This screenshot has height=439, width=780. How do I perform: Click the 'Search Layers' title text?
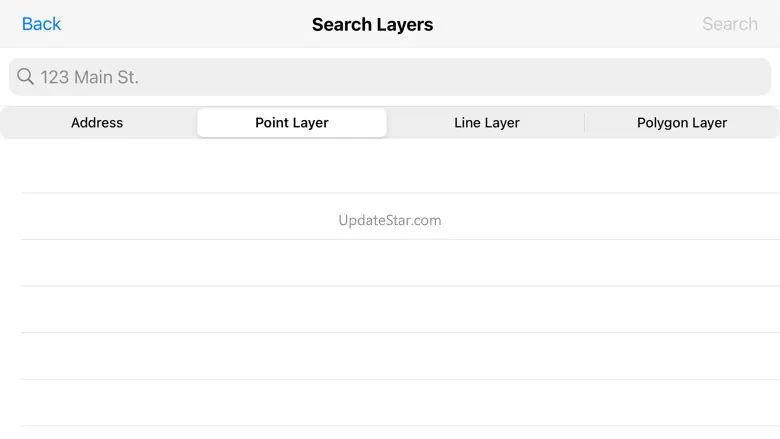(372, 24)
